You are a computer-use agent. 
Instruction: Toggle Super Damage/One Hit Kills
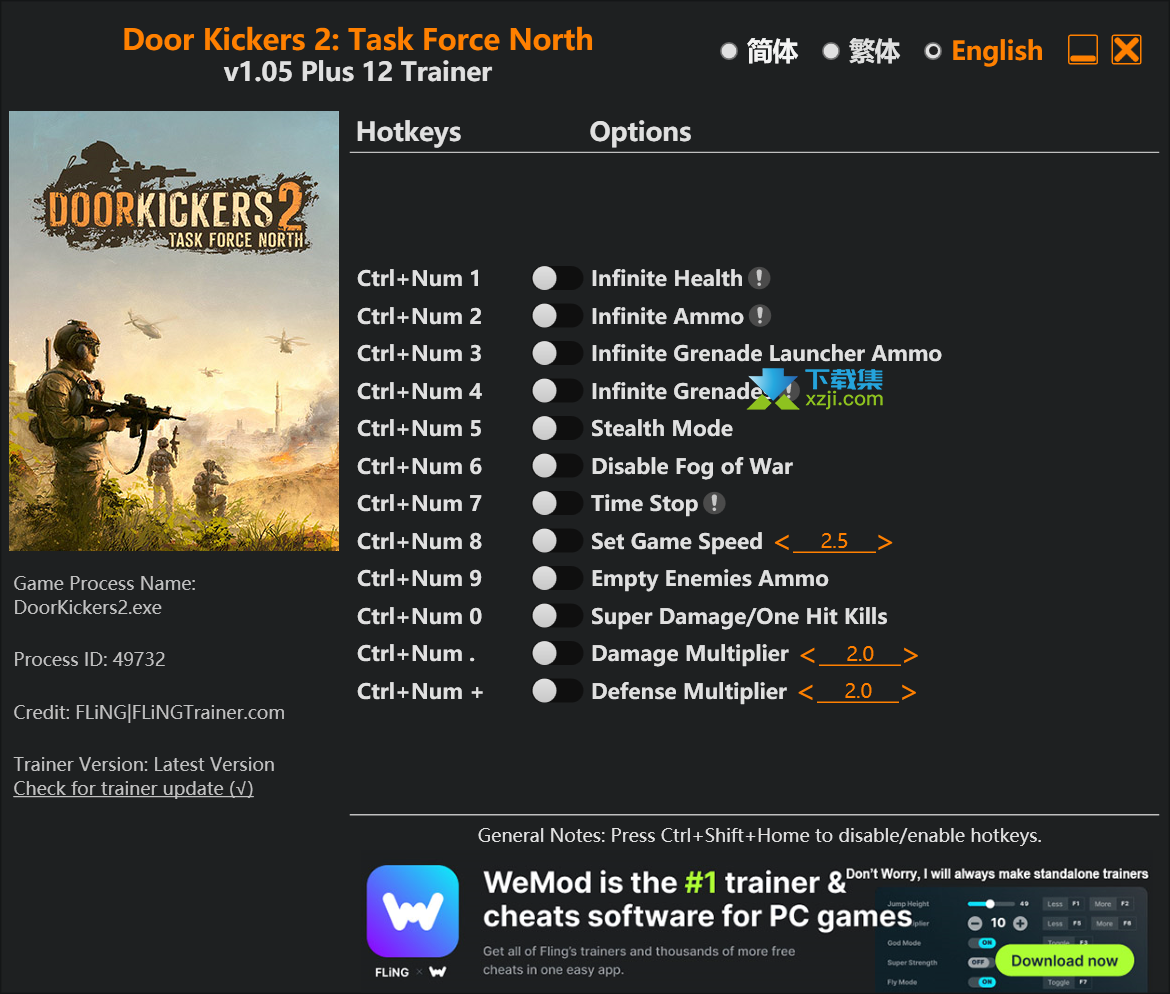557,616
